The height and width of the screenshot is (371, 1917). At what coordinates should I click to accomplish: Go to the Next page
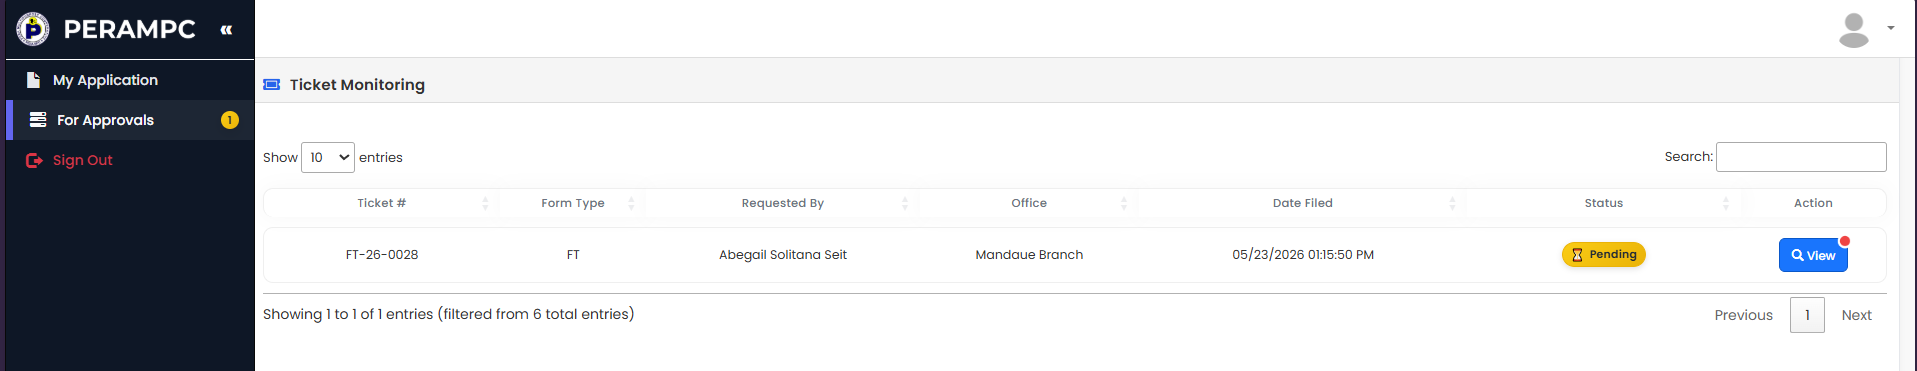[1857, 315]
